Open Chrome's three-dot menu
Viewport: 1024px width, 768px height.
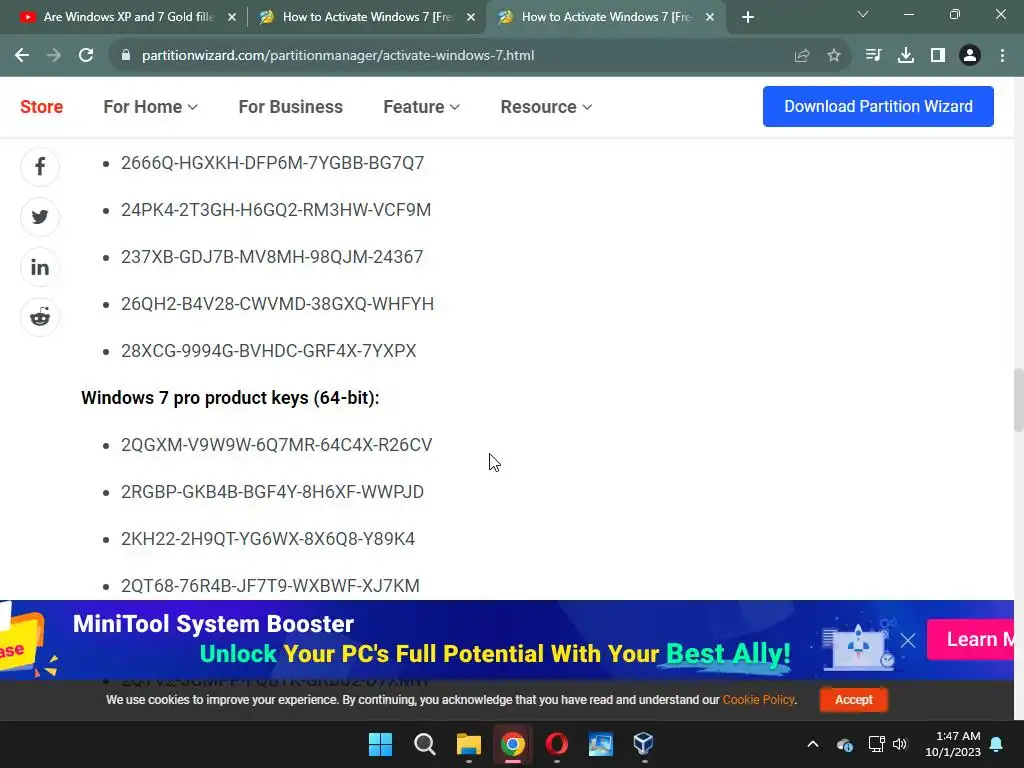coord(1002,56)
